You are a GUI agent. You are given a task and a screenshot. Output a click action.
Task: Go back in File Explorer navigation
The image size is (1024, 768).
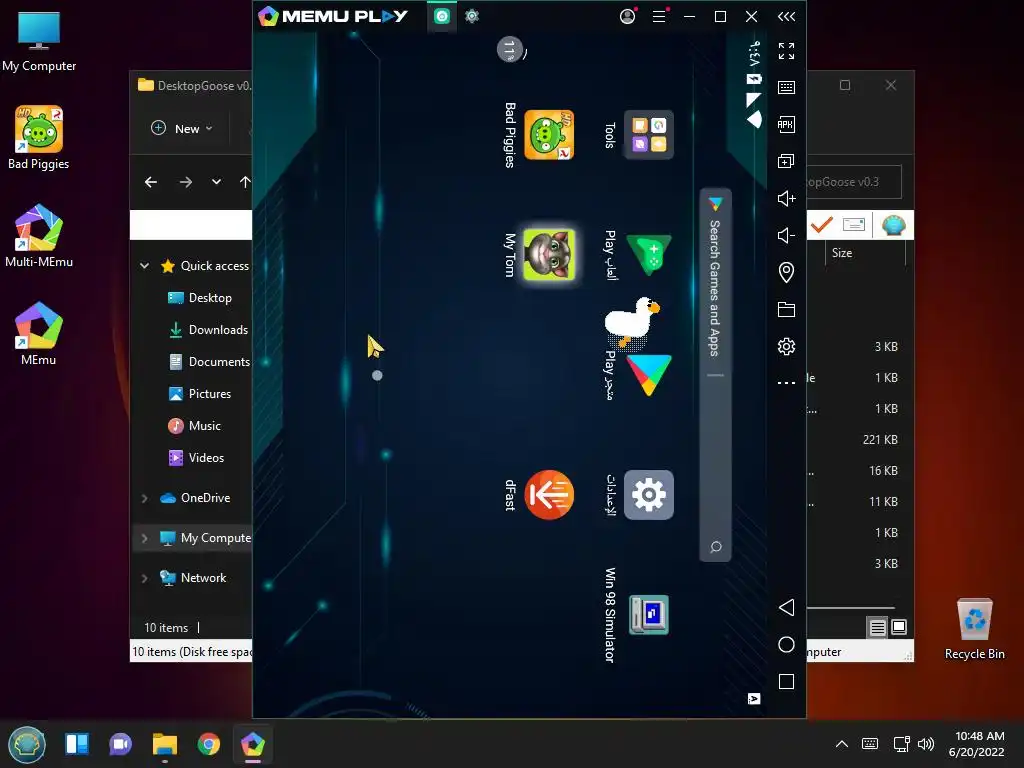[x=151, y=182]
